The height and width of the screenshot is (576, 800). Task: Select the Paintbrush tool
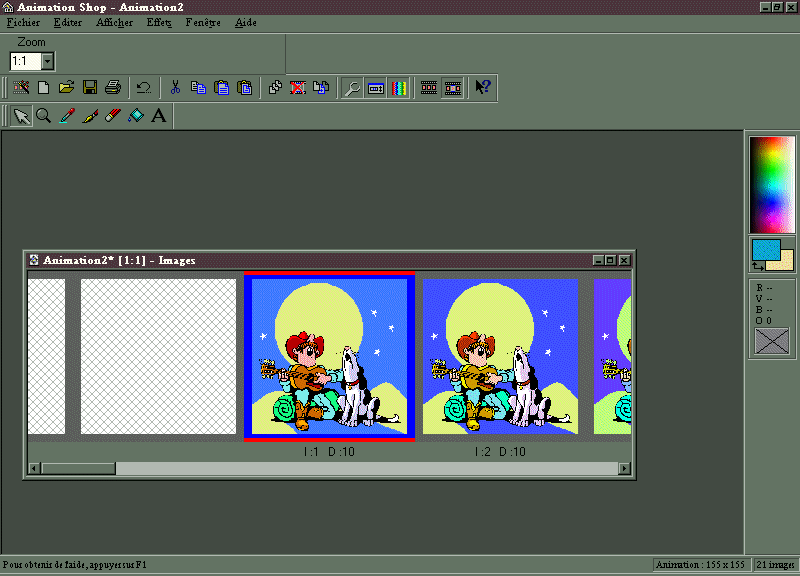[90, 116]
